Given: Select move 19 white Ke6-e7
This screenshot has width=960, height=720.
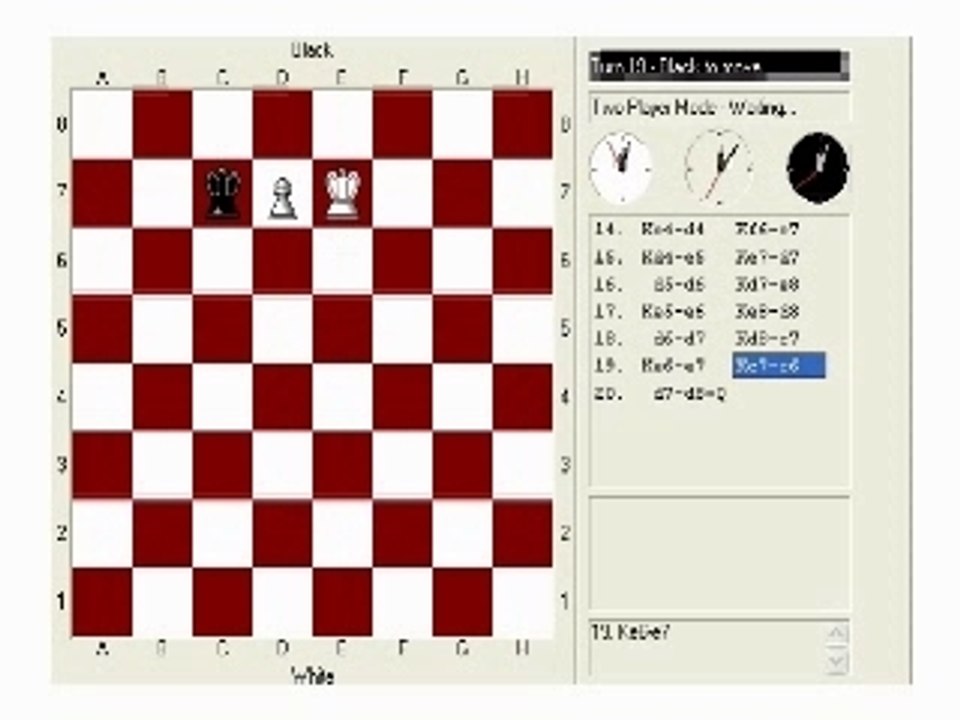Looking at the screenshot, I should point(672,366).
